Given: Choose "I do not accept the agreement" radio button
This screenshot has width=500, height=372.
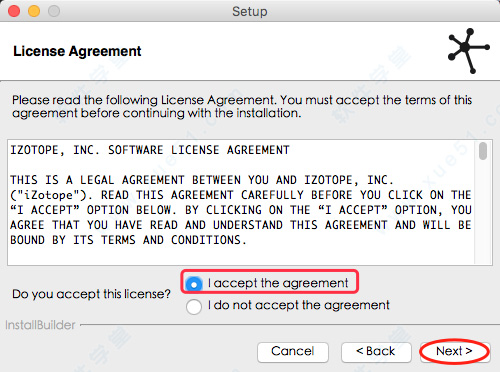Looking at the screenshot, I should tap(194, 306).
